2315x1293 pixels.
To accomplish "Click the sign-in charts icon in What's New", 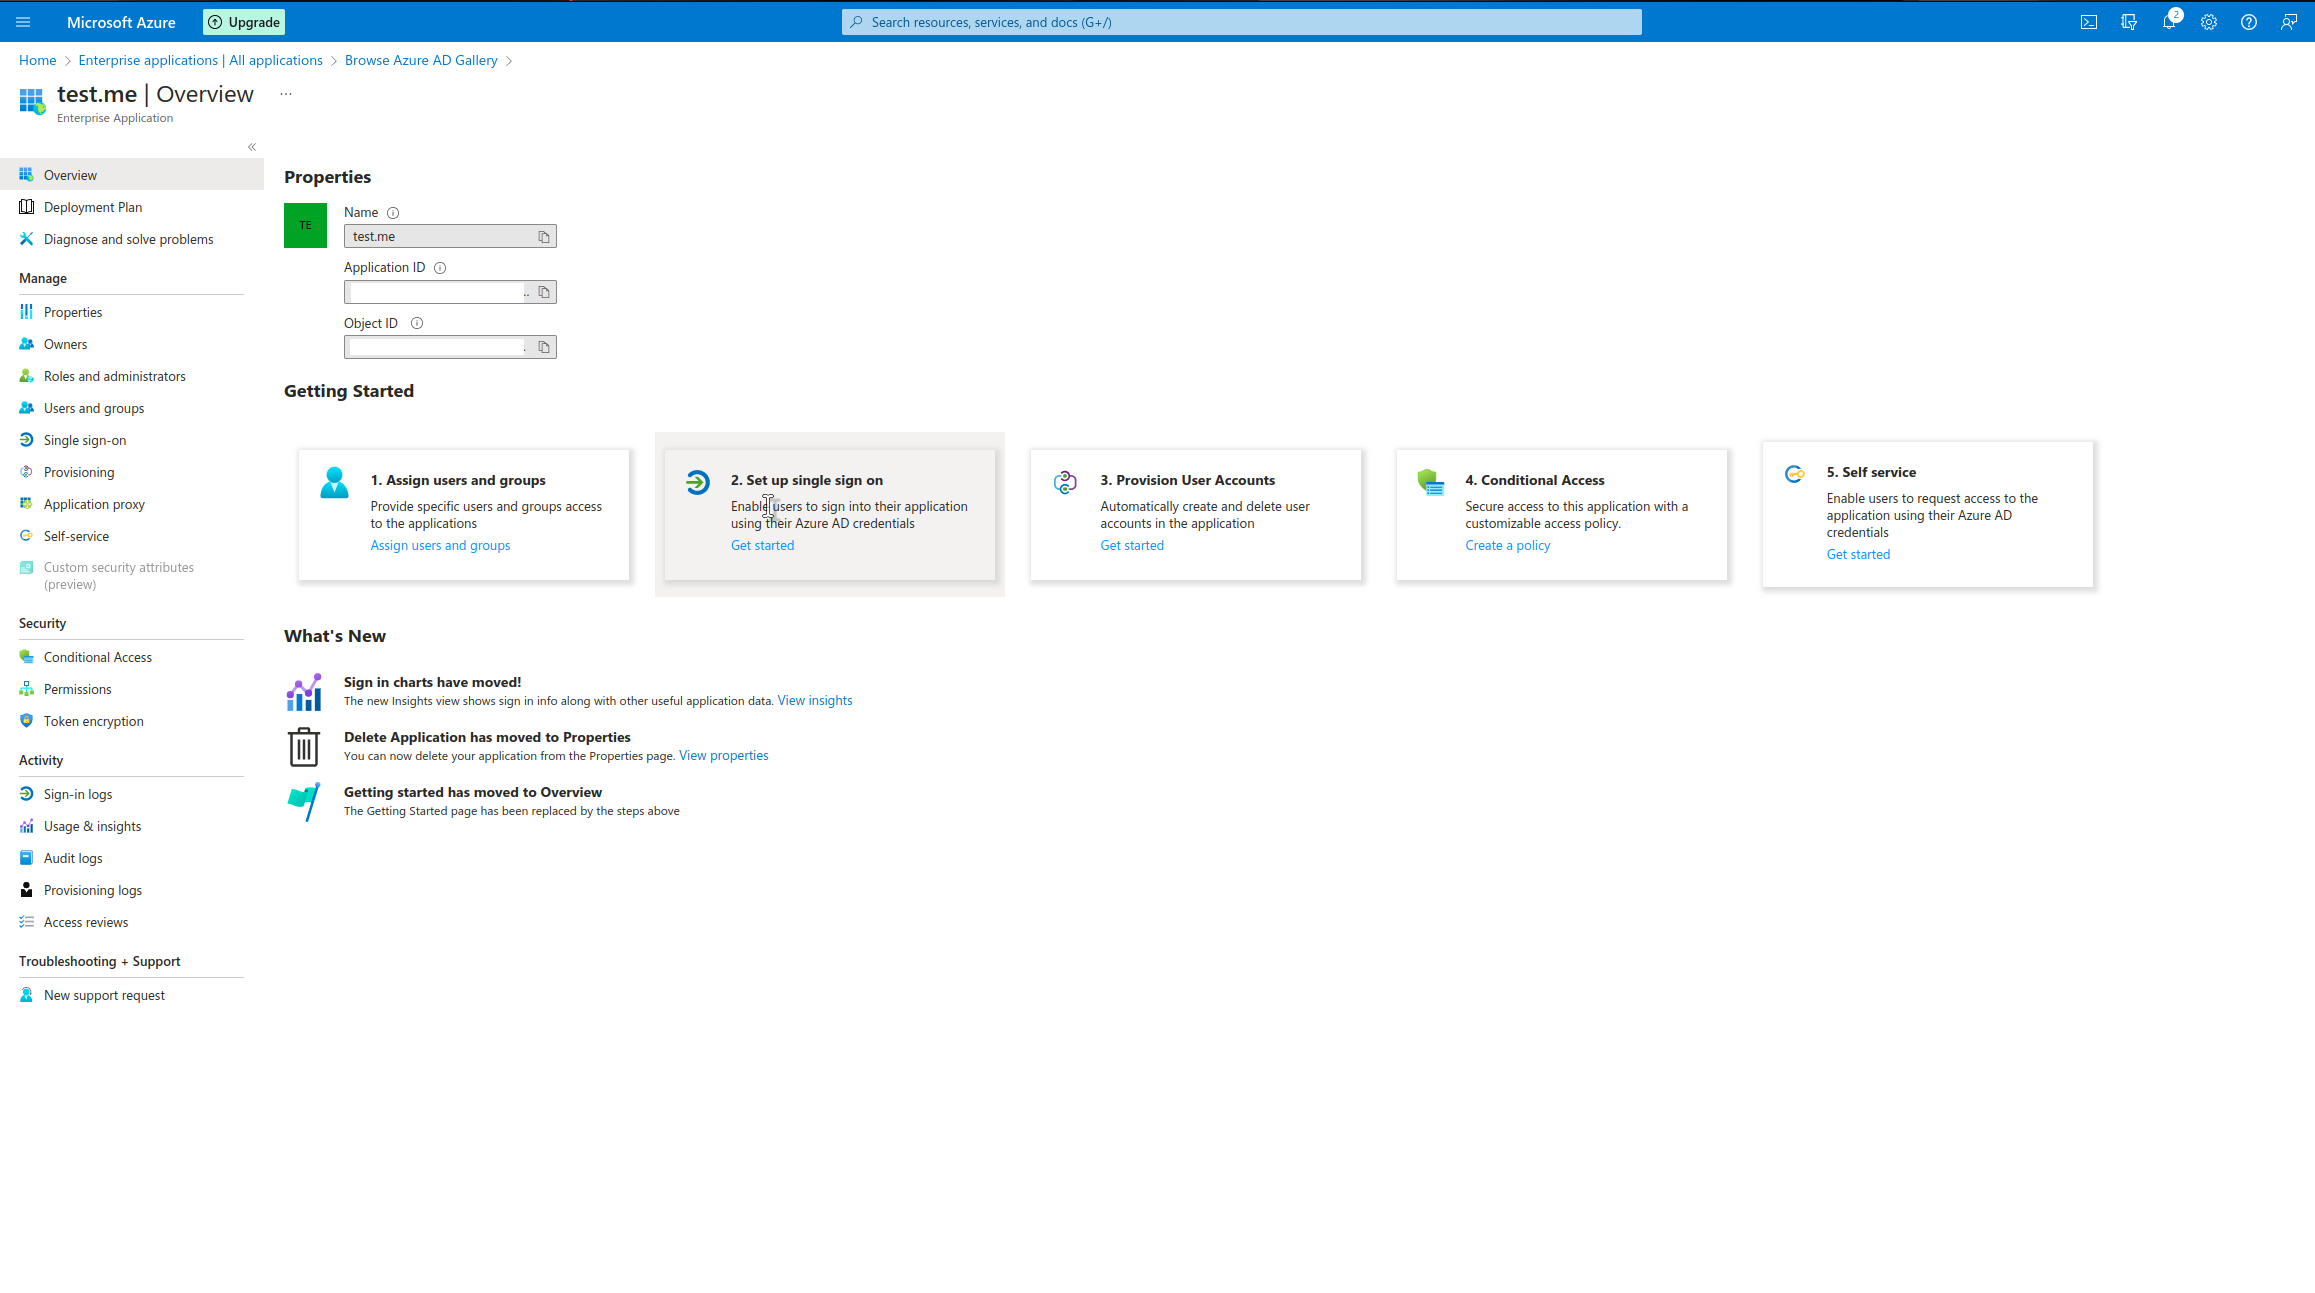I will 304,692.
